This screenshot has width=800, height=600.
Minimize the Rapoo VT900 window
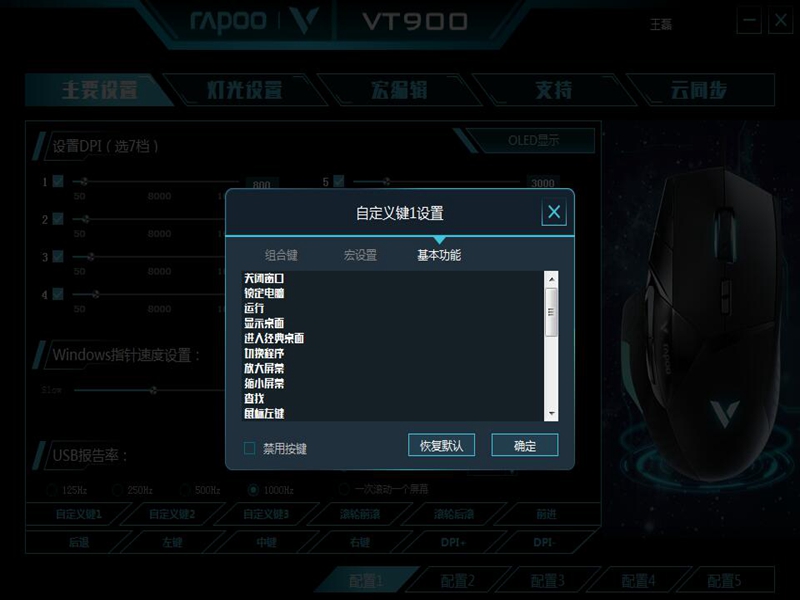749,21
